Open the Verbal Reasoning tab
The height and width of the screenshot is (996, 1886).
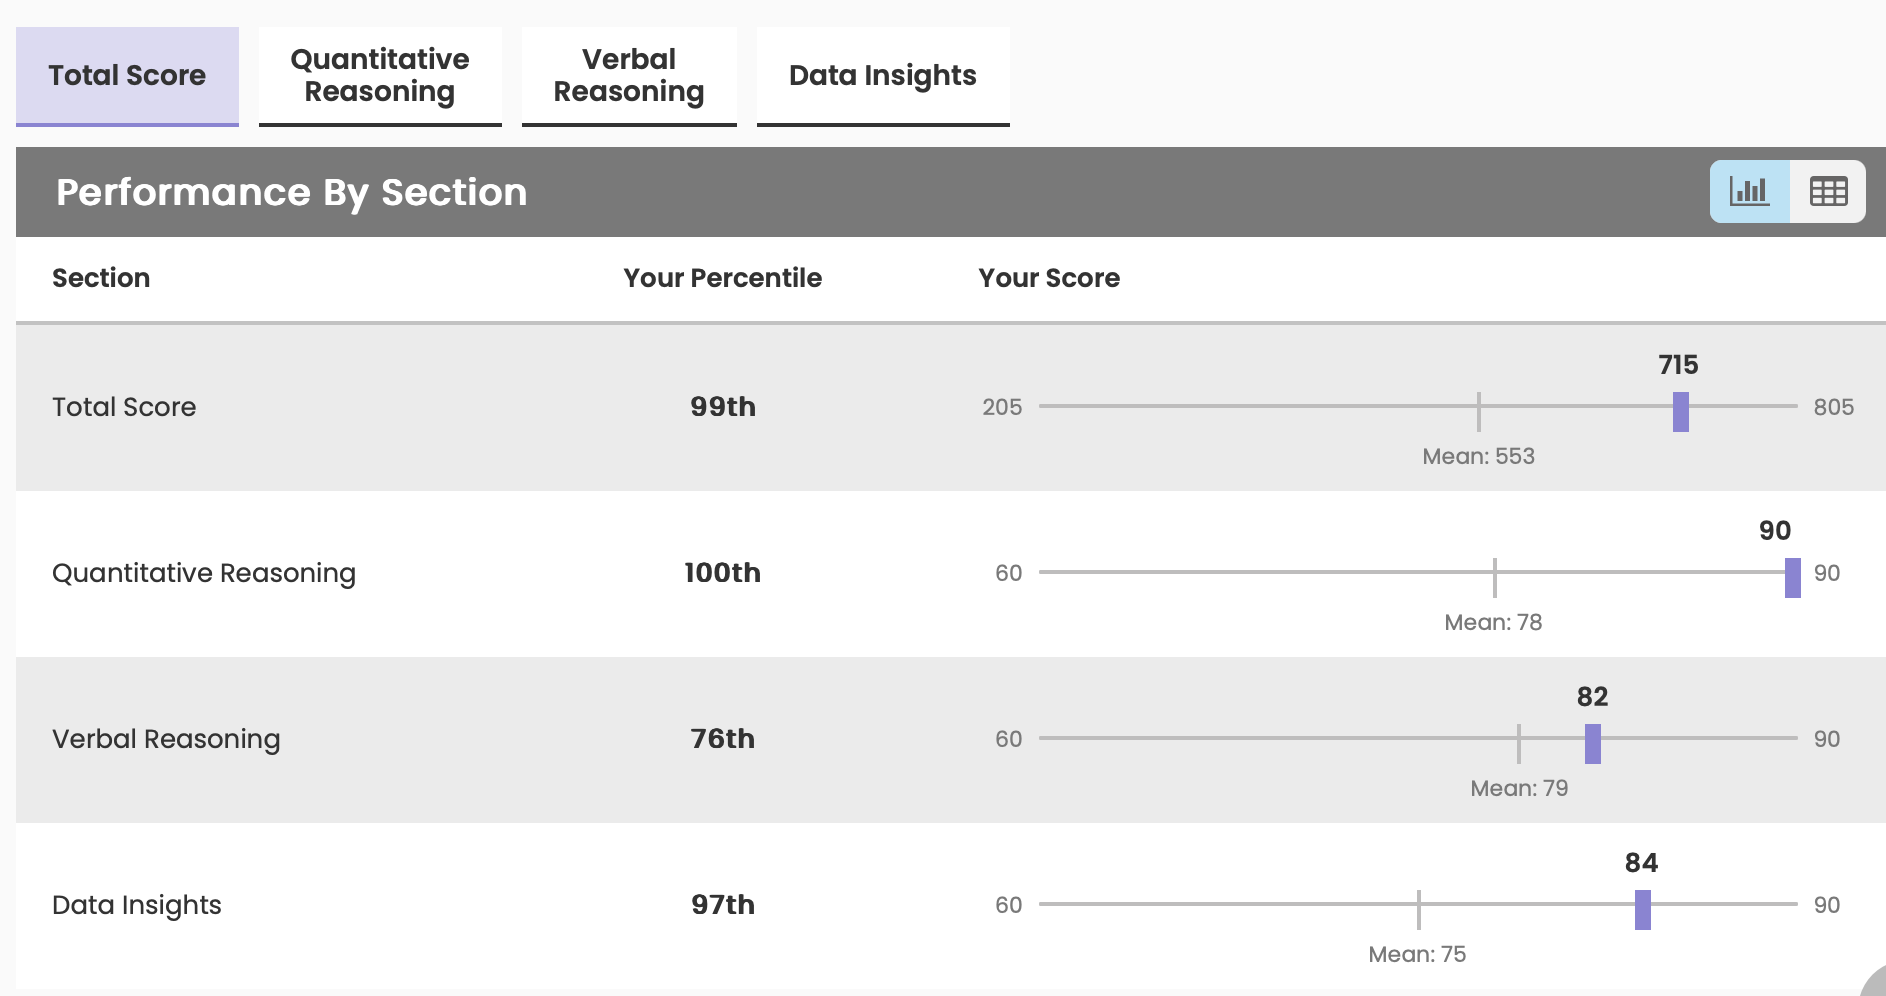[628, 75]
